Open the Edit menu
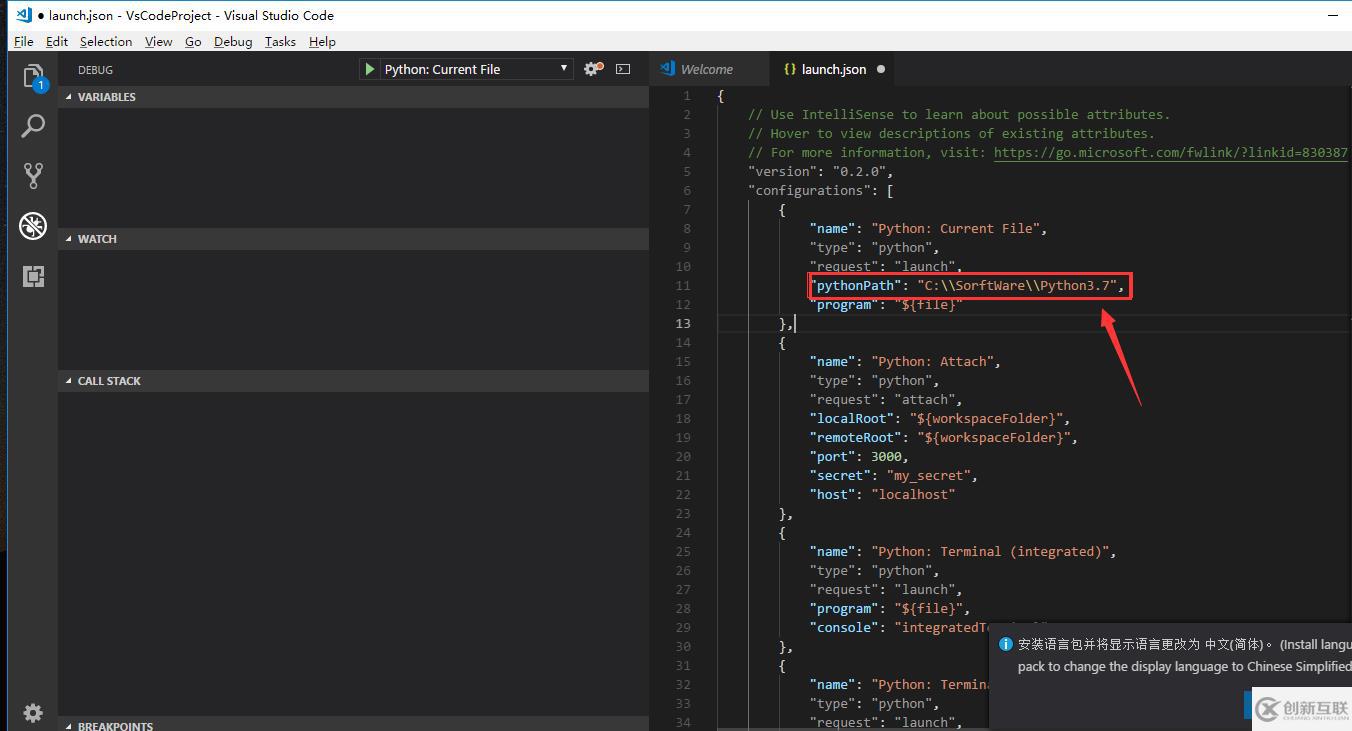The height and width of the screenshot is (731, 1352). [x=57, y=41]
